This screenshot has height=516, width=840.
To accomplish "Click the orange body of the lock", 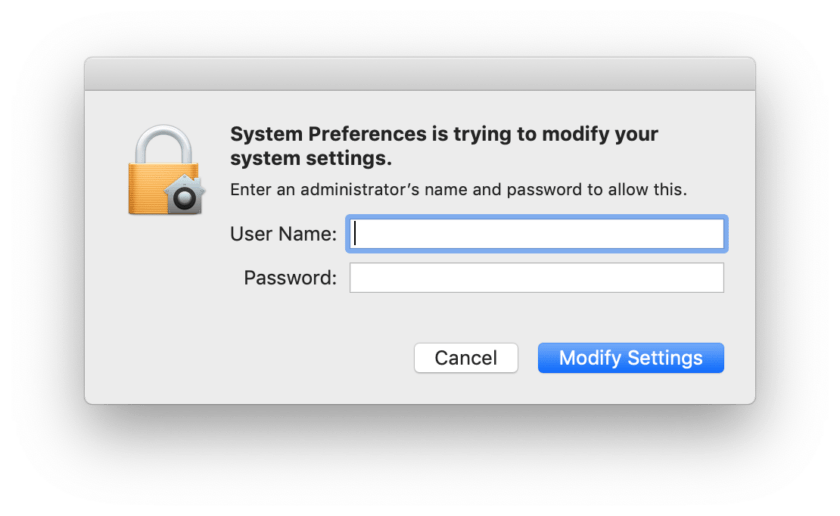I will 148,188.
